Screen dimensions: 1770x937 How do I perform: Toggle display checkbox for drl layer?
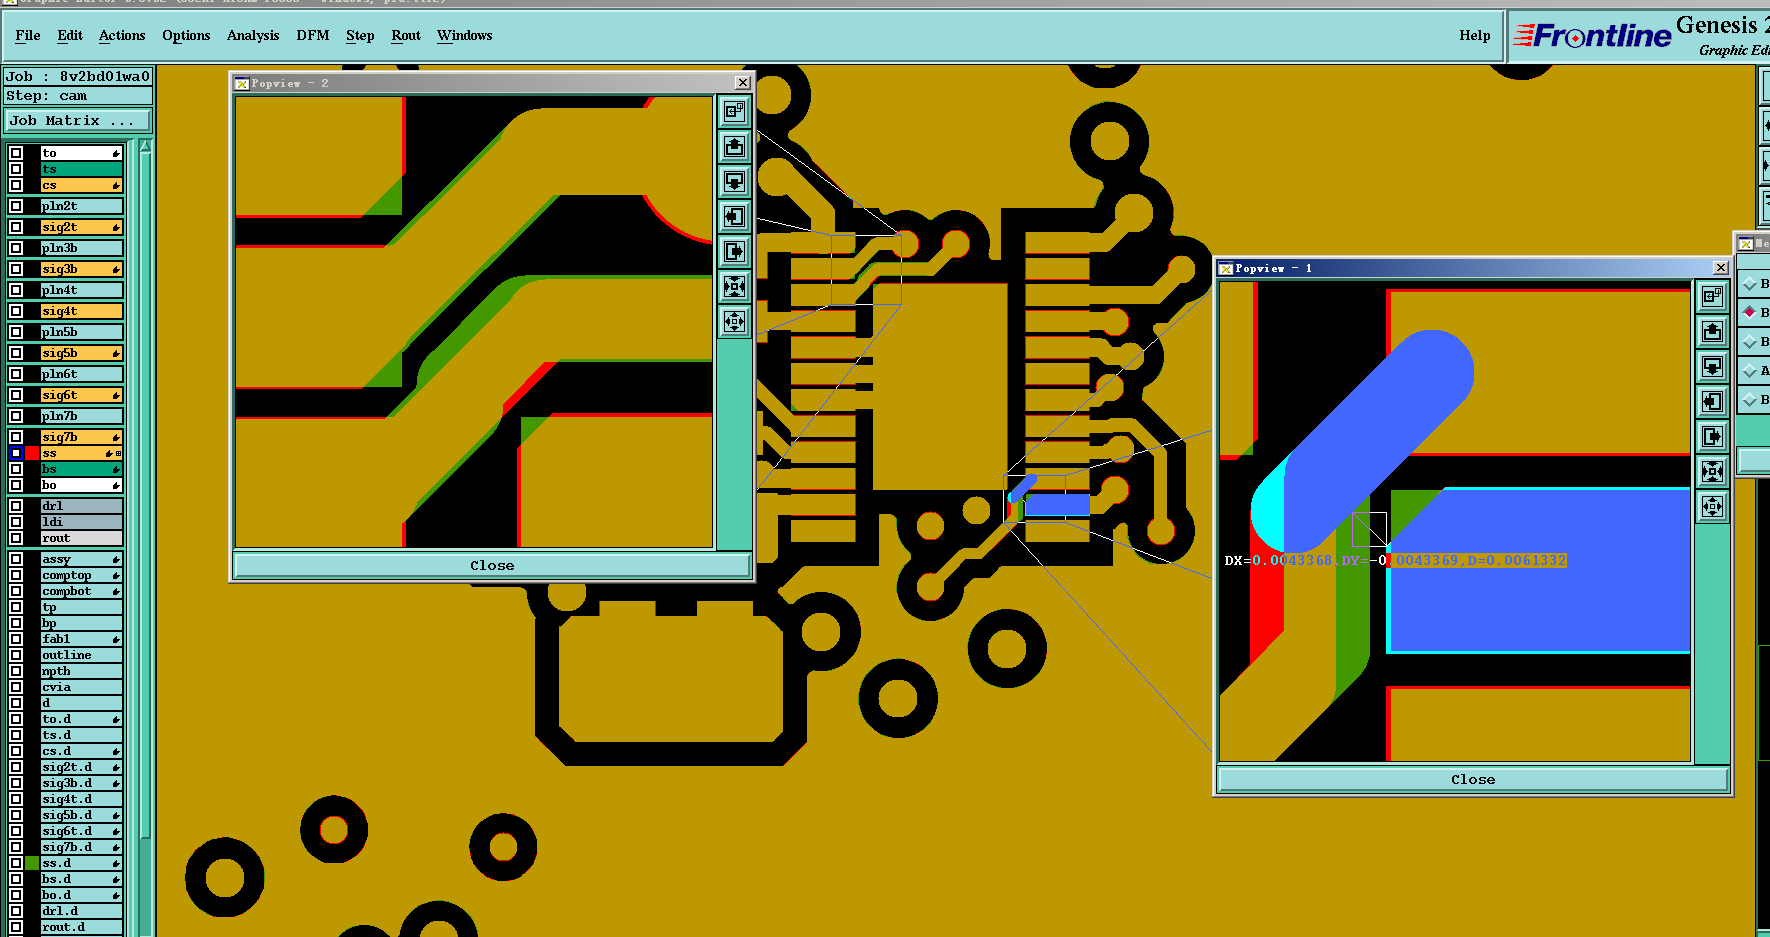(x=16, y=506)
